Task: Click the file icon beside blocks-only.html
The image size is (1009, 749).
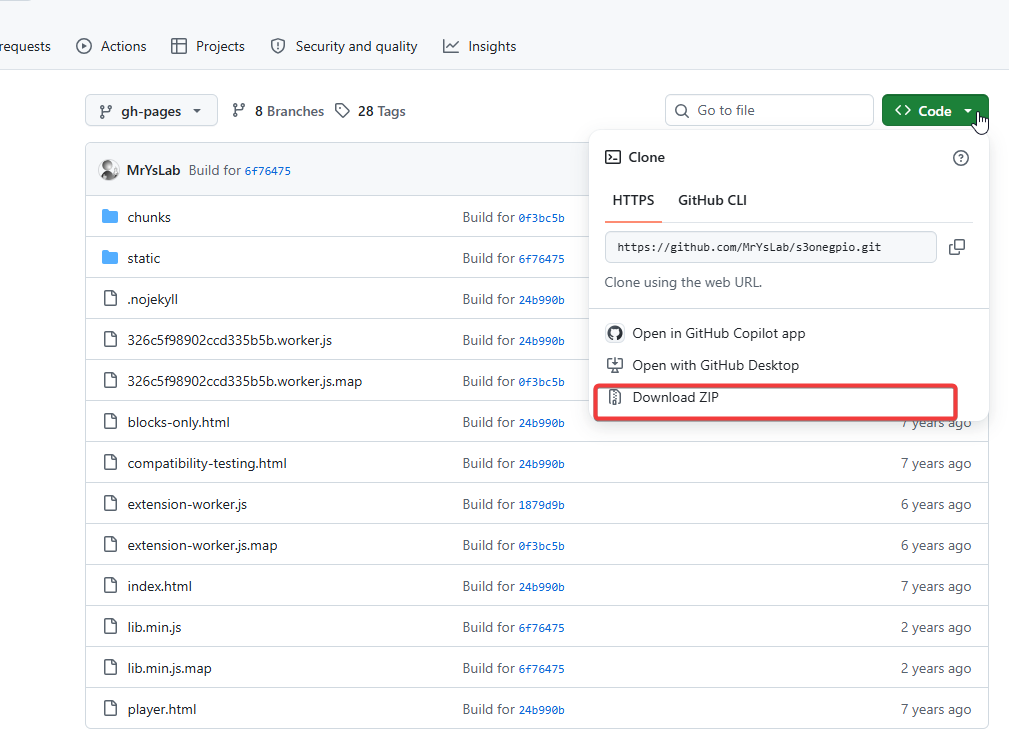Action: (111, 421)
